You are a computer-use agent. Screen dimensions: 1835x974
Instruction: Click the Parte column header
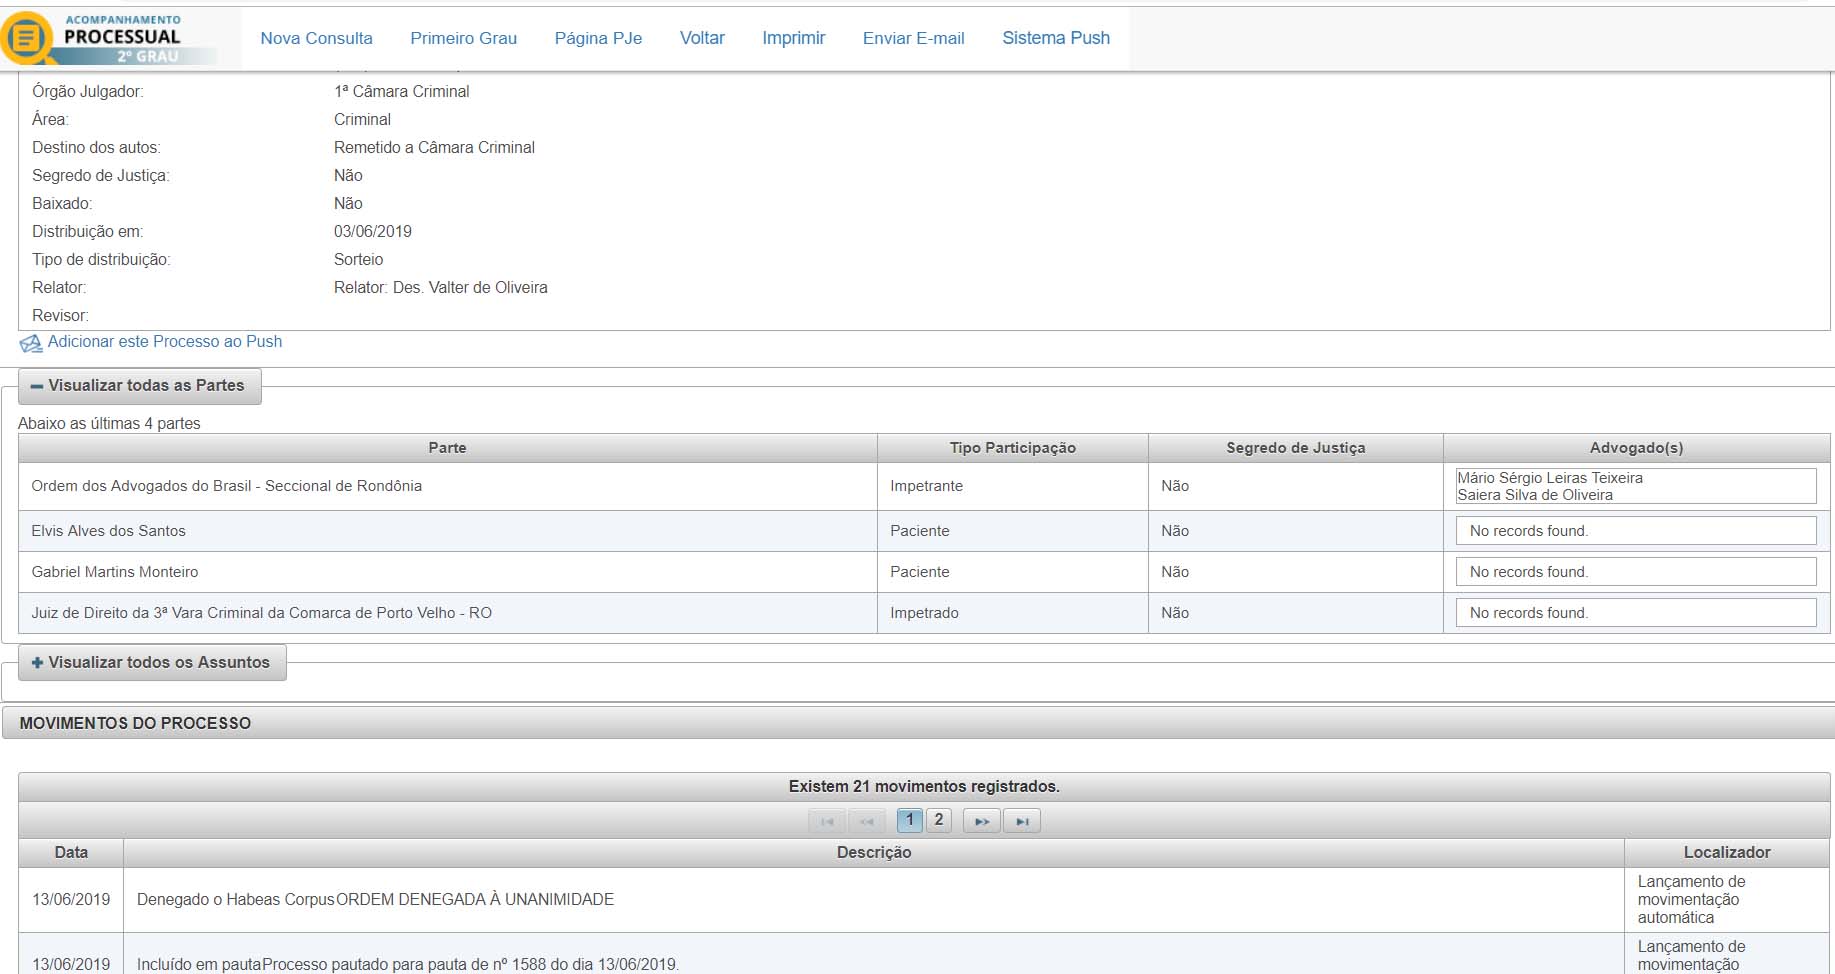click(447, 448)
